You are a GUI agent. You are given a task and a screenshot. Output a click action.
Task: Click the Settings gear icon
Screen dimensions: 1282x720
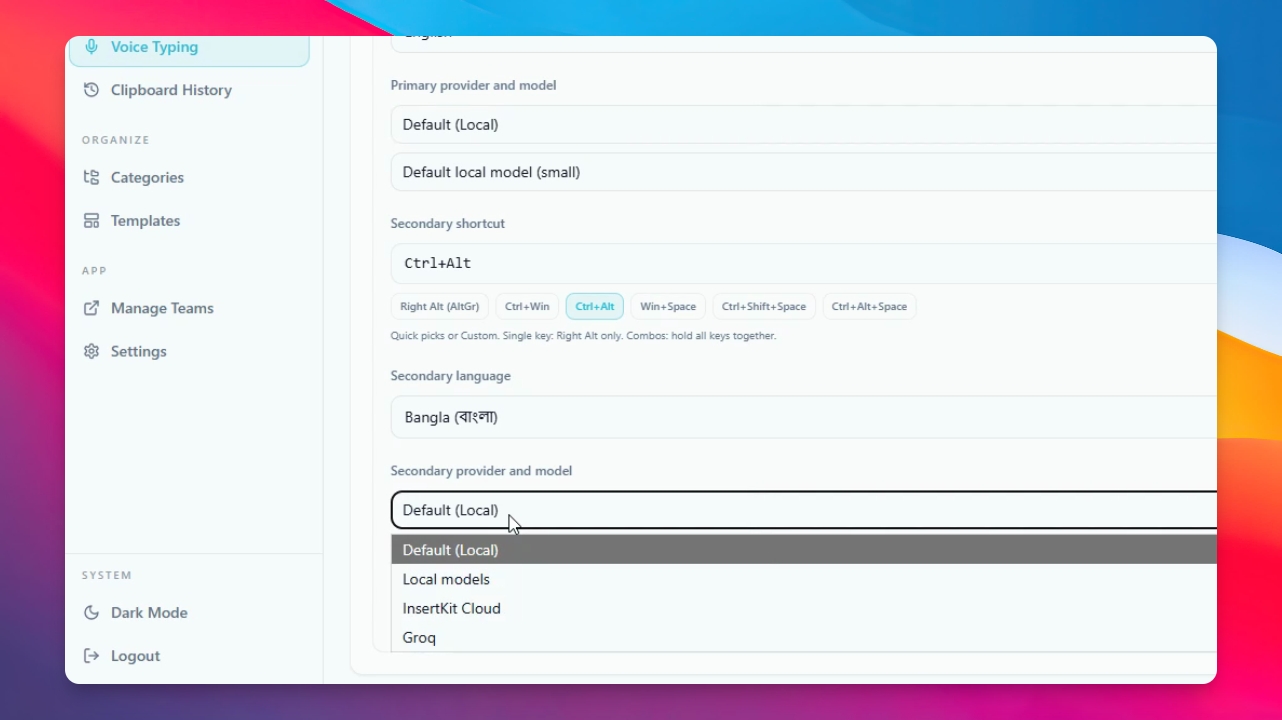pyautogui.click(x=92, y=351)
